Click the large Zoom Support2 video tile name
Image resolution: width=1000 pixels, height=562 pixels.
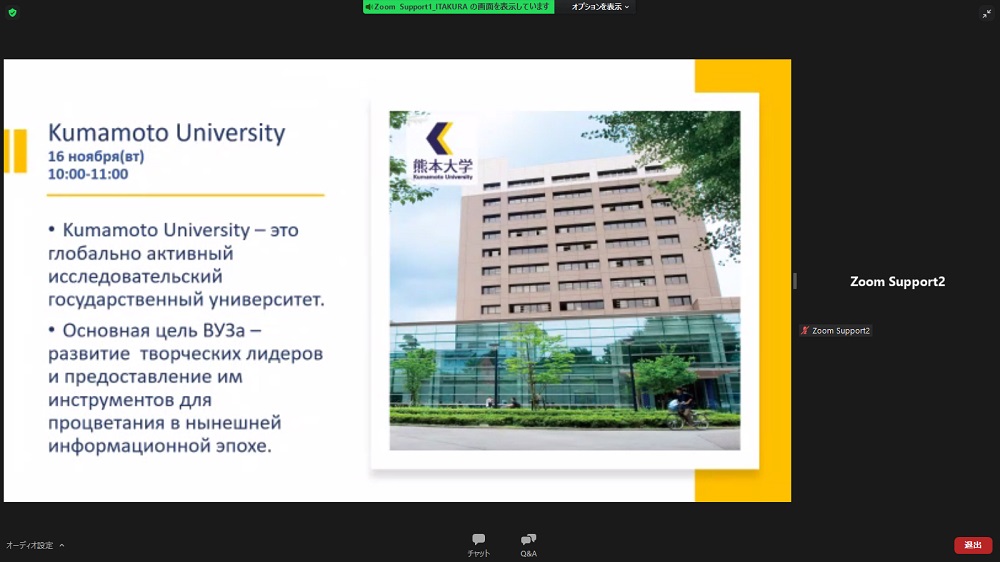(897, 281)
